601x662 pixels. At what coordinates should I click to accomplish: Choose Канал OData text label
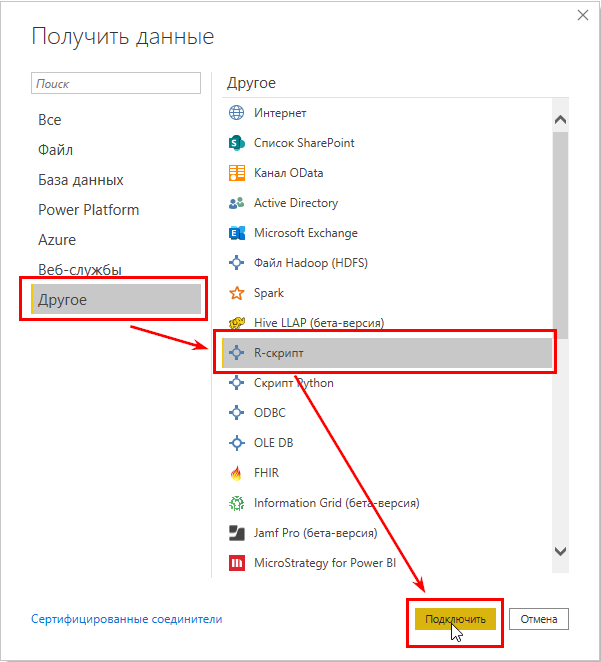pyautogui.click(x=288, y=173)
